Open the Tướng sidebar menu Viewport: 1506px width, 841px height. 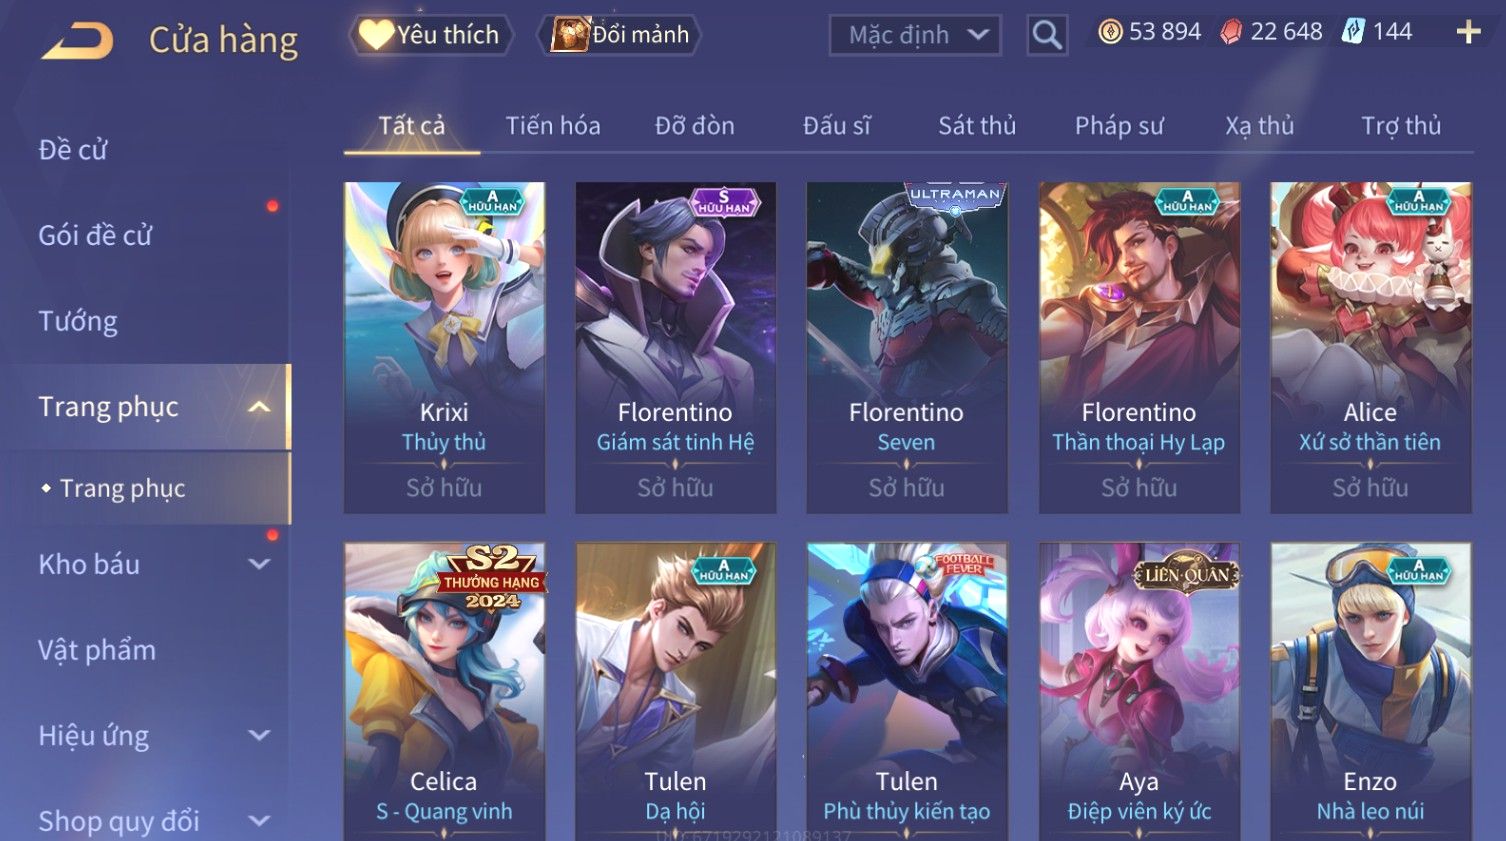click(x=78, y=321)
